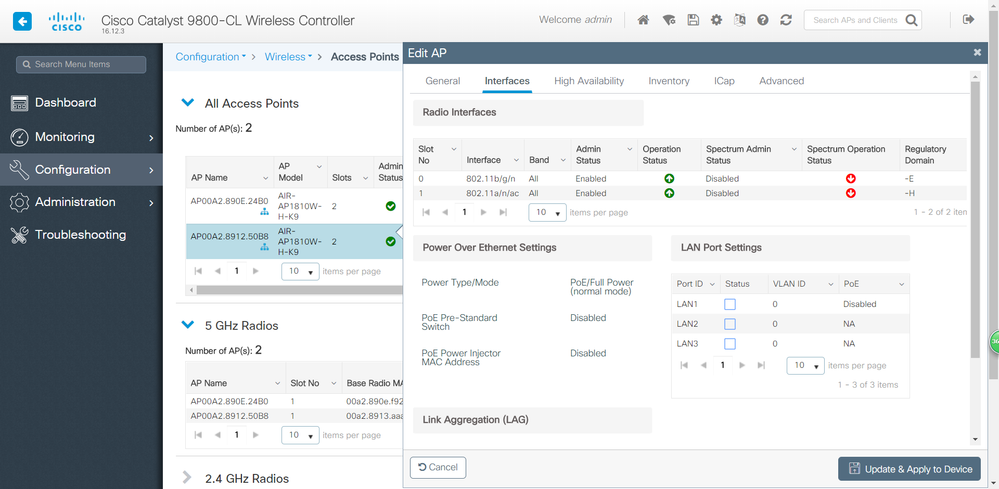Image resolution: width=999 pixels, height=489 pixels.
Task: Open the help question mark icon
Action: point(763,20)
